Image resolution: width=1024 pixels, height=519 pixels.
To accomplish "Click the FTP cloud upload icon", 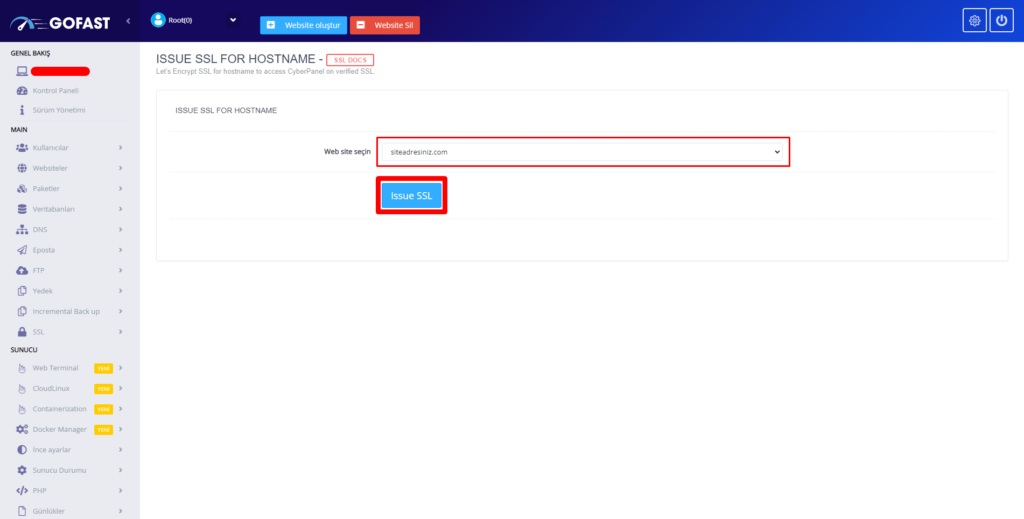I will pyautogui.click(x=22, y=270).
